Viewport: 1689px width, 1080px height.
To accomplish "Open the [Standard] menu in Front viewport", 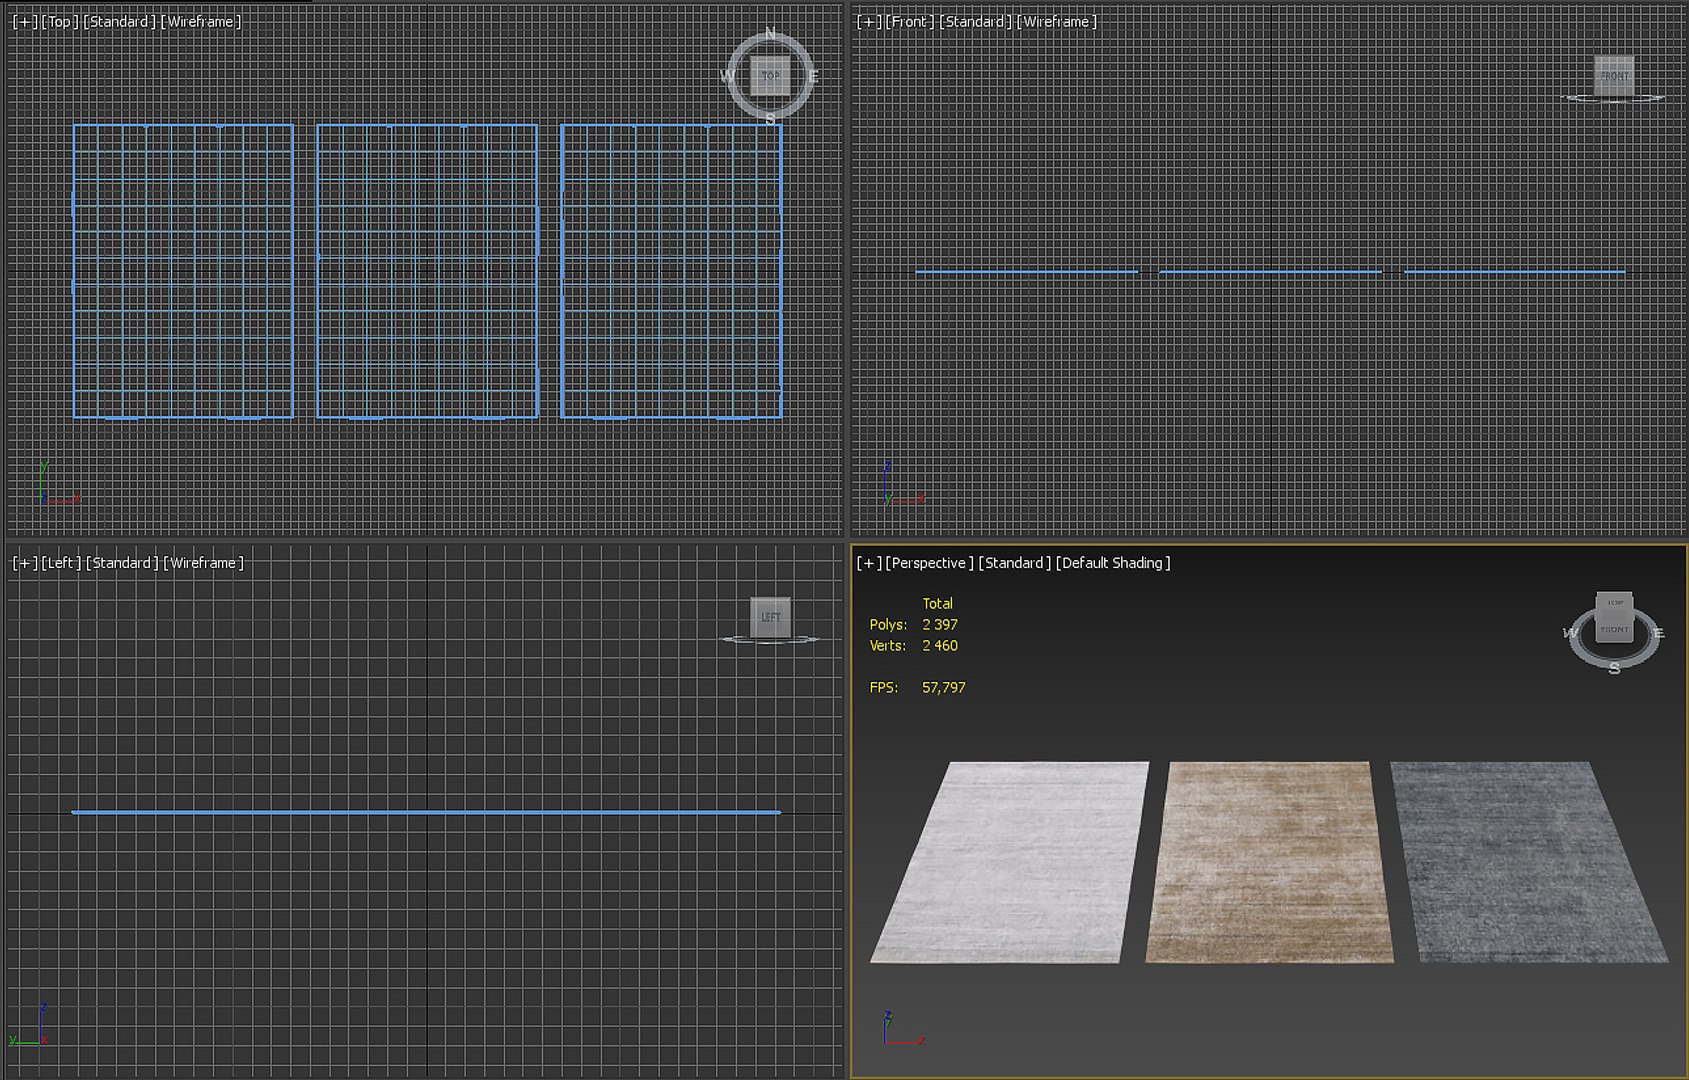I will 976,21.
